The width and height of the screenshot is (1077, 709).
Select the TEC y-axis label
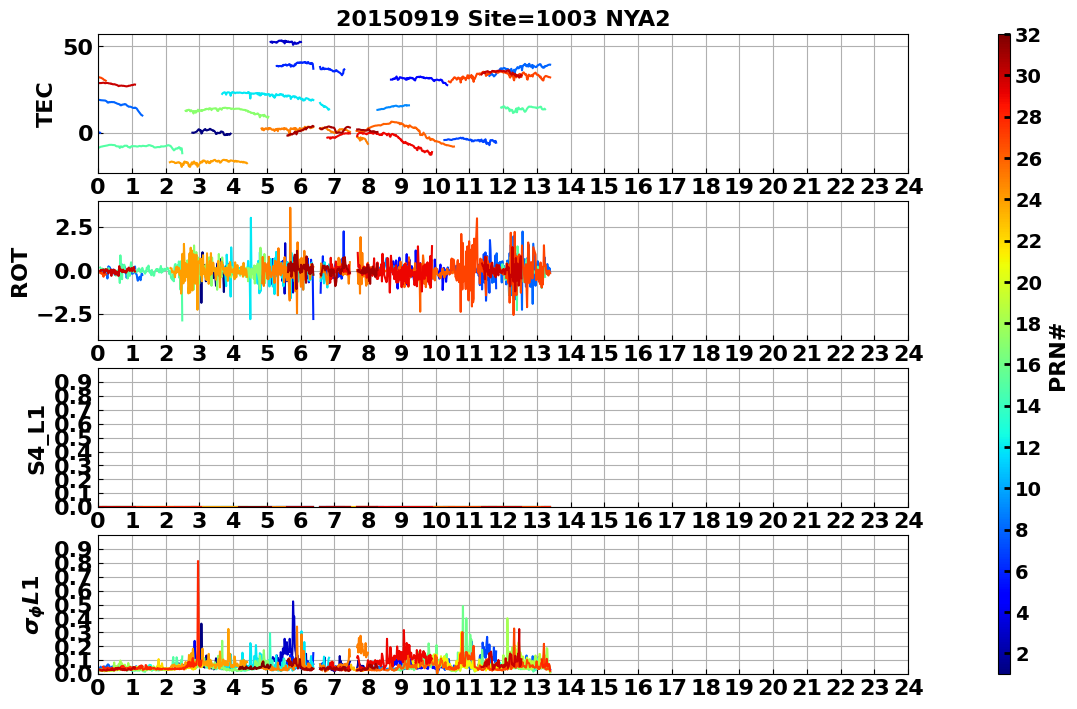pos(45,104)
